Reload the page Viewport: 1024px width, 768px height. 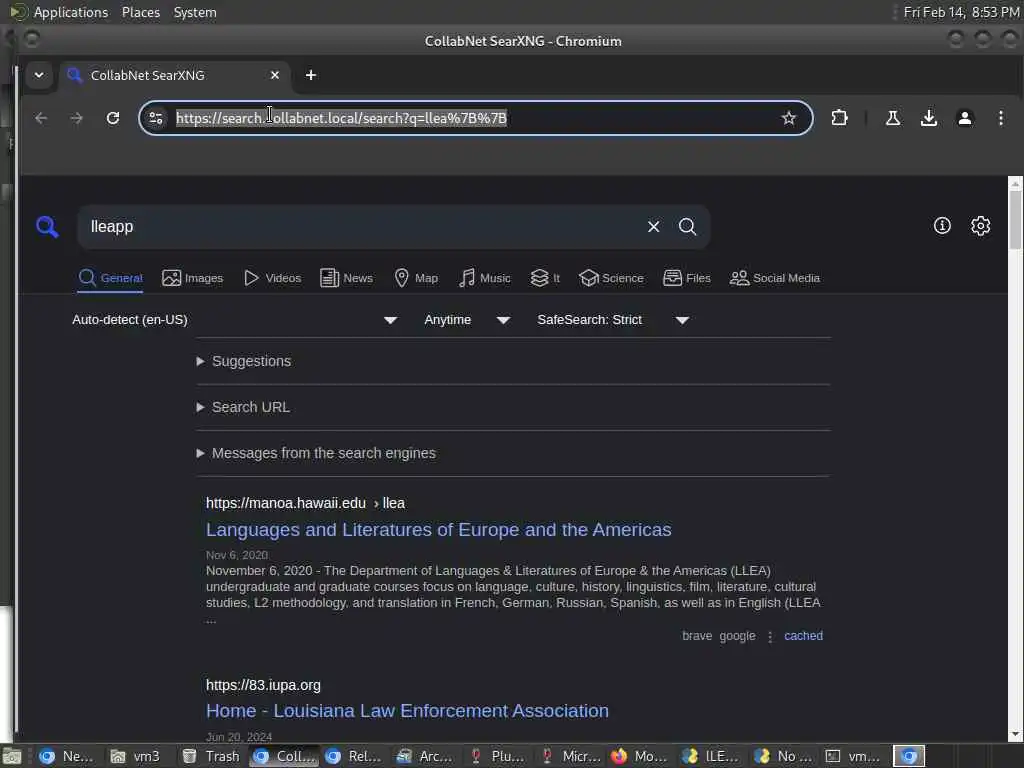[x=113, y=118]
